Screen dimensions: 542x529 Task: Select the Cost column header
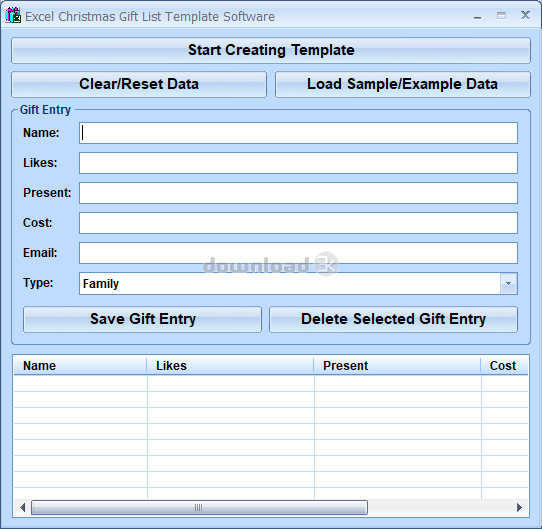504,366
